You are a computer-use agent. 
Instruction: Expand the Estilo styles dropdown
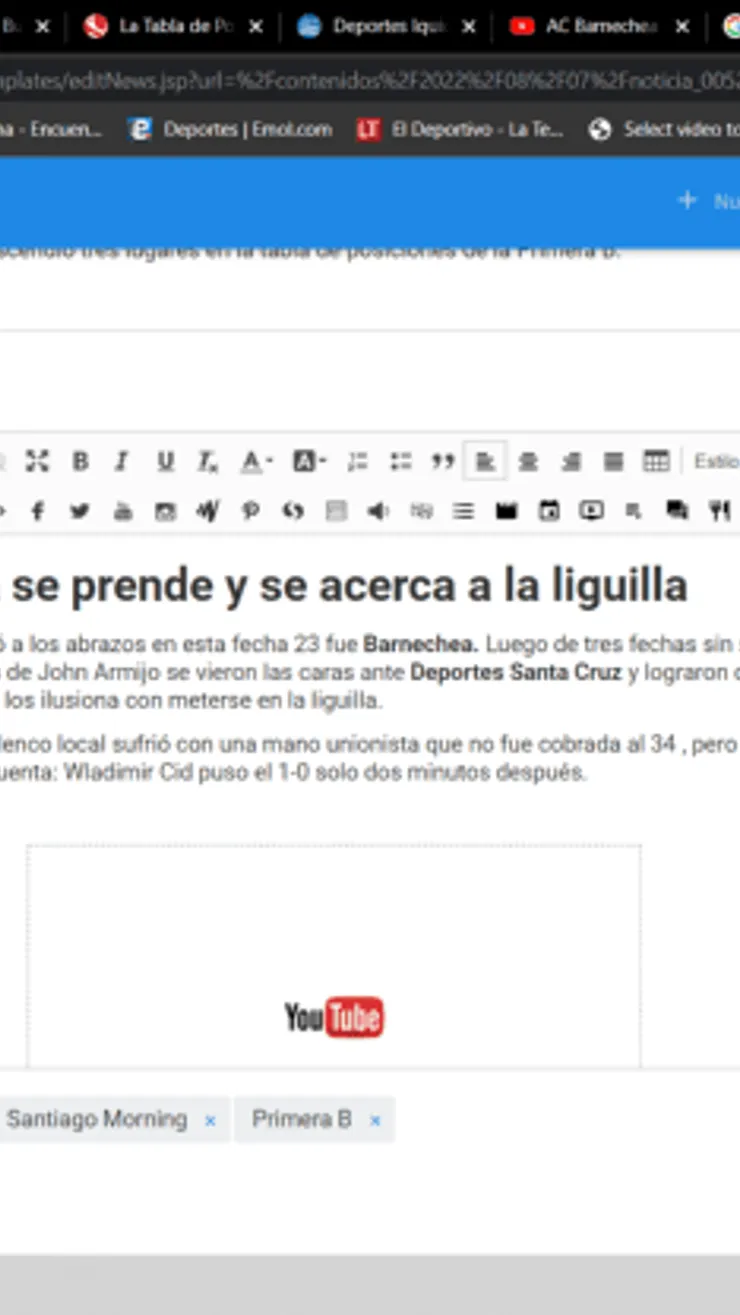click(715, 461)
